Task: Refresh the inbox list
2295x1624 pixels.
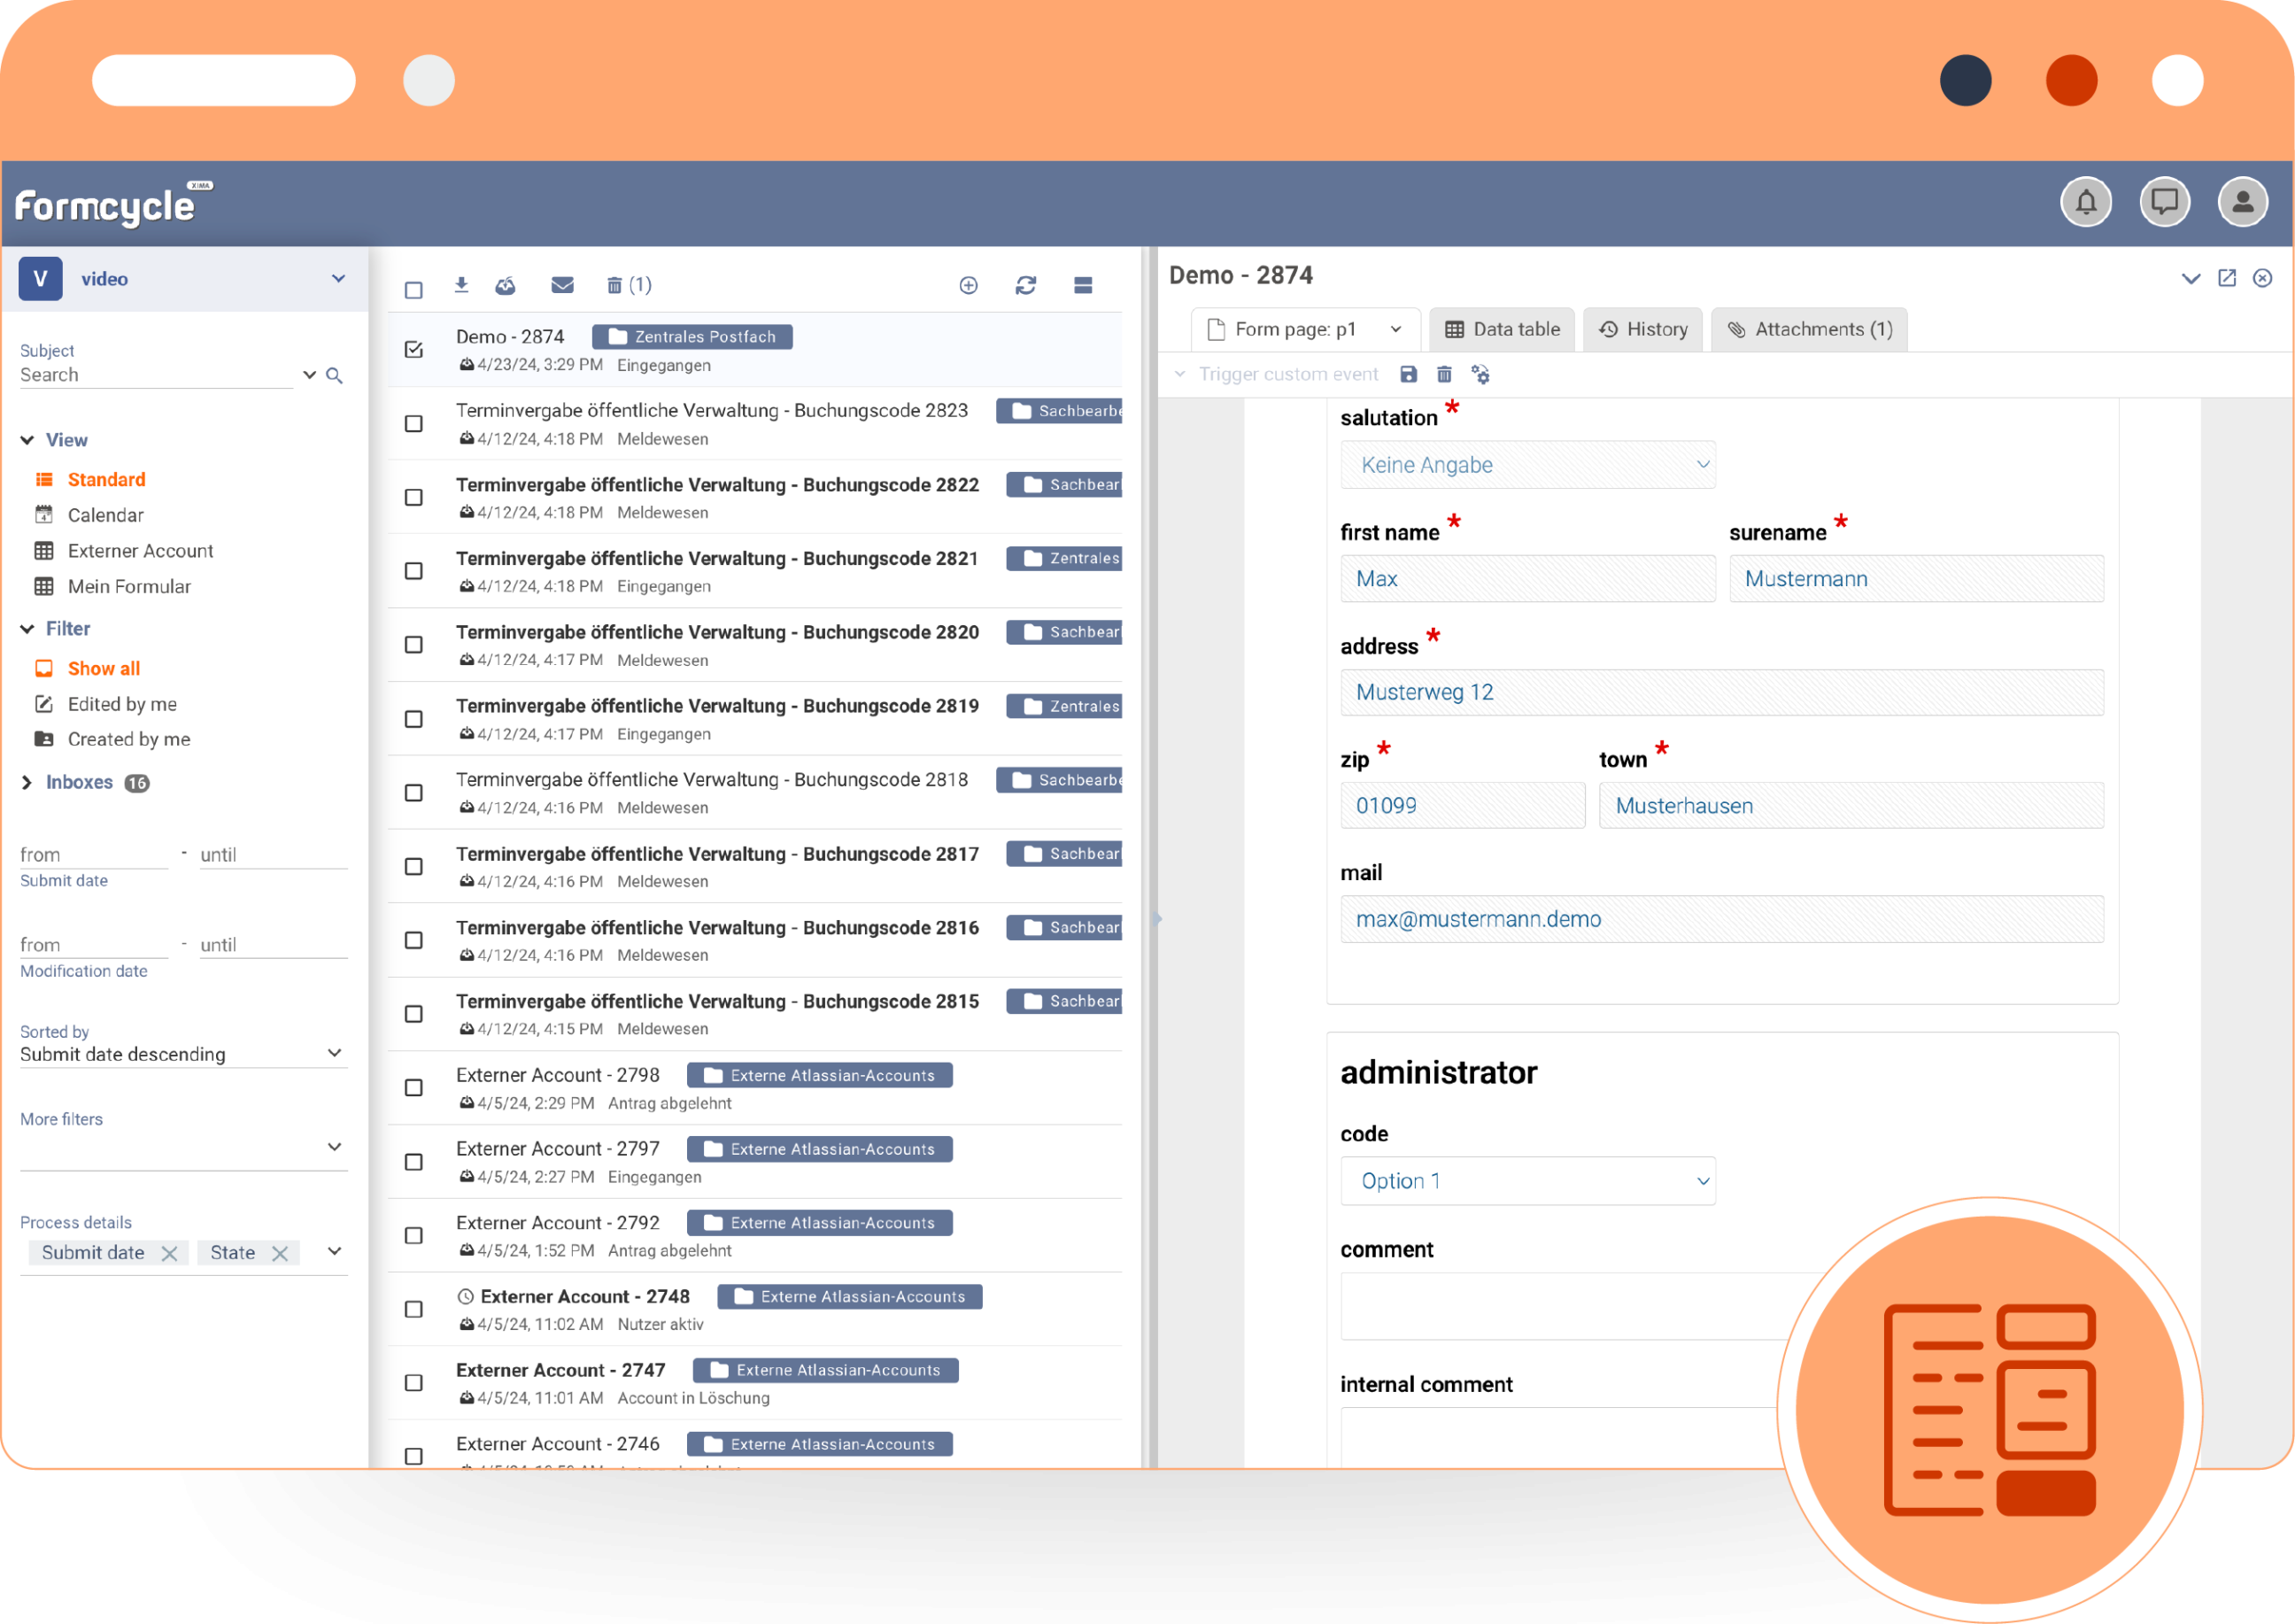Action: pos(1026,285)
